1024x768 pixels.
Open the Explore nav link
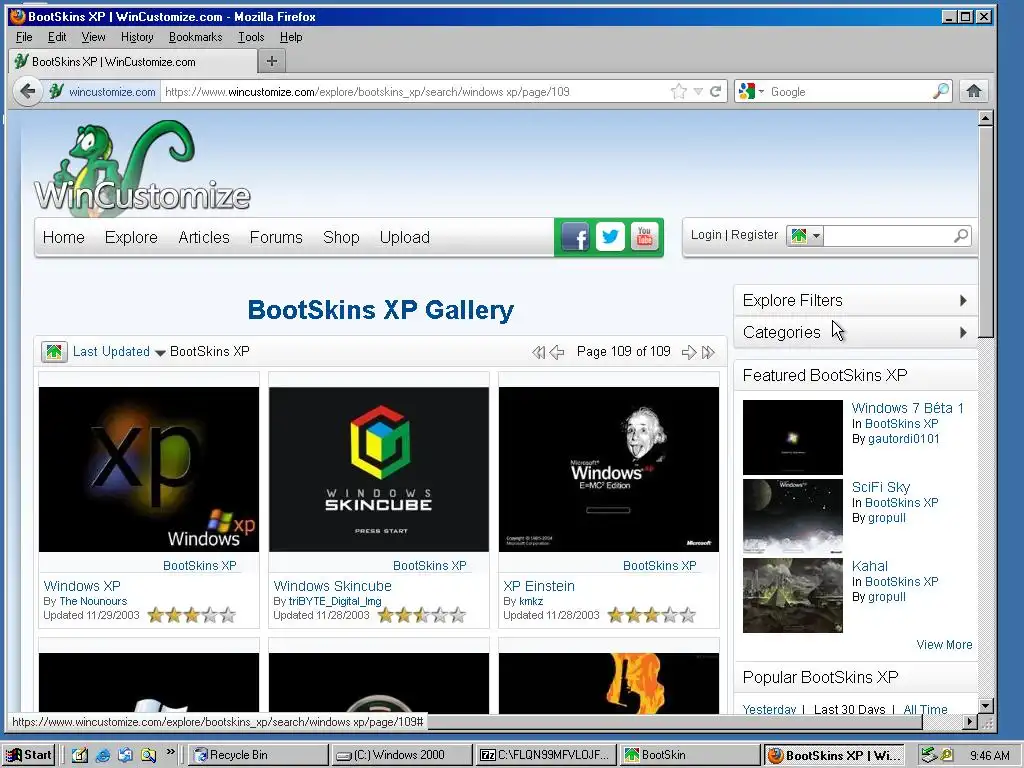[131, 237]
